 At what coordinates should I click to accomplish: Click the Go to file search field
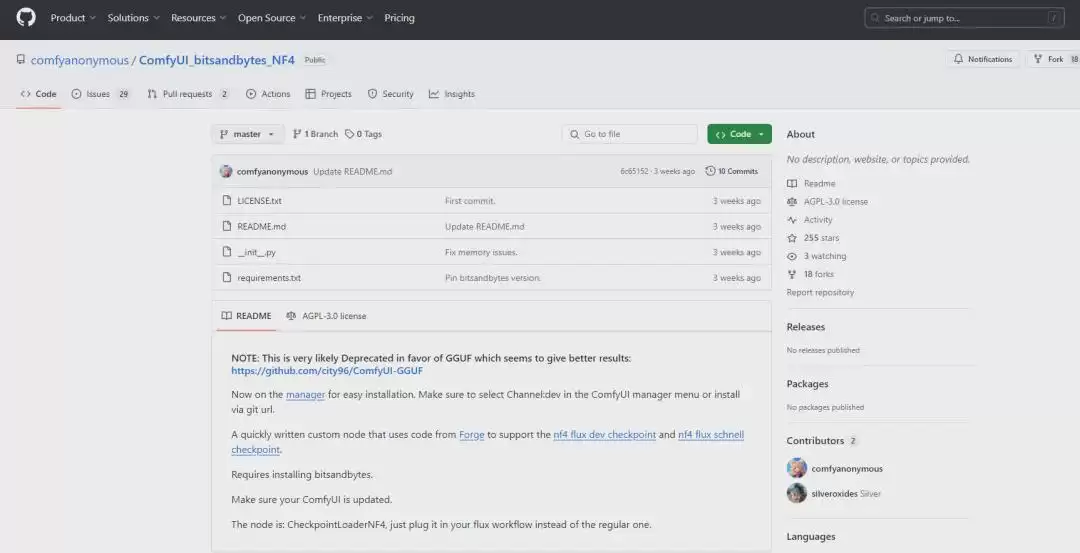(630, 134)
